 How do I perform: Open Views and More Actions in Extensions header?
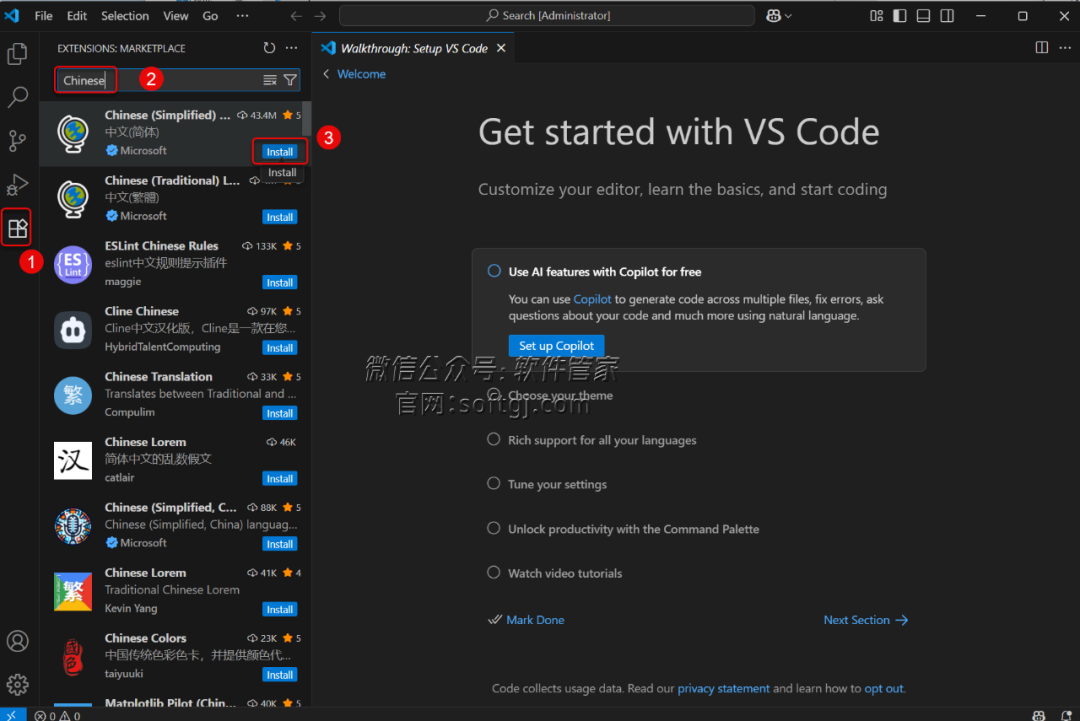[x=291, y=48]
